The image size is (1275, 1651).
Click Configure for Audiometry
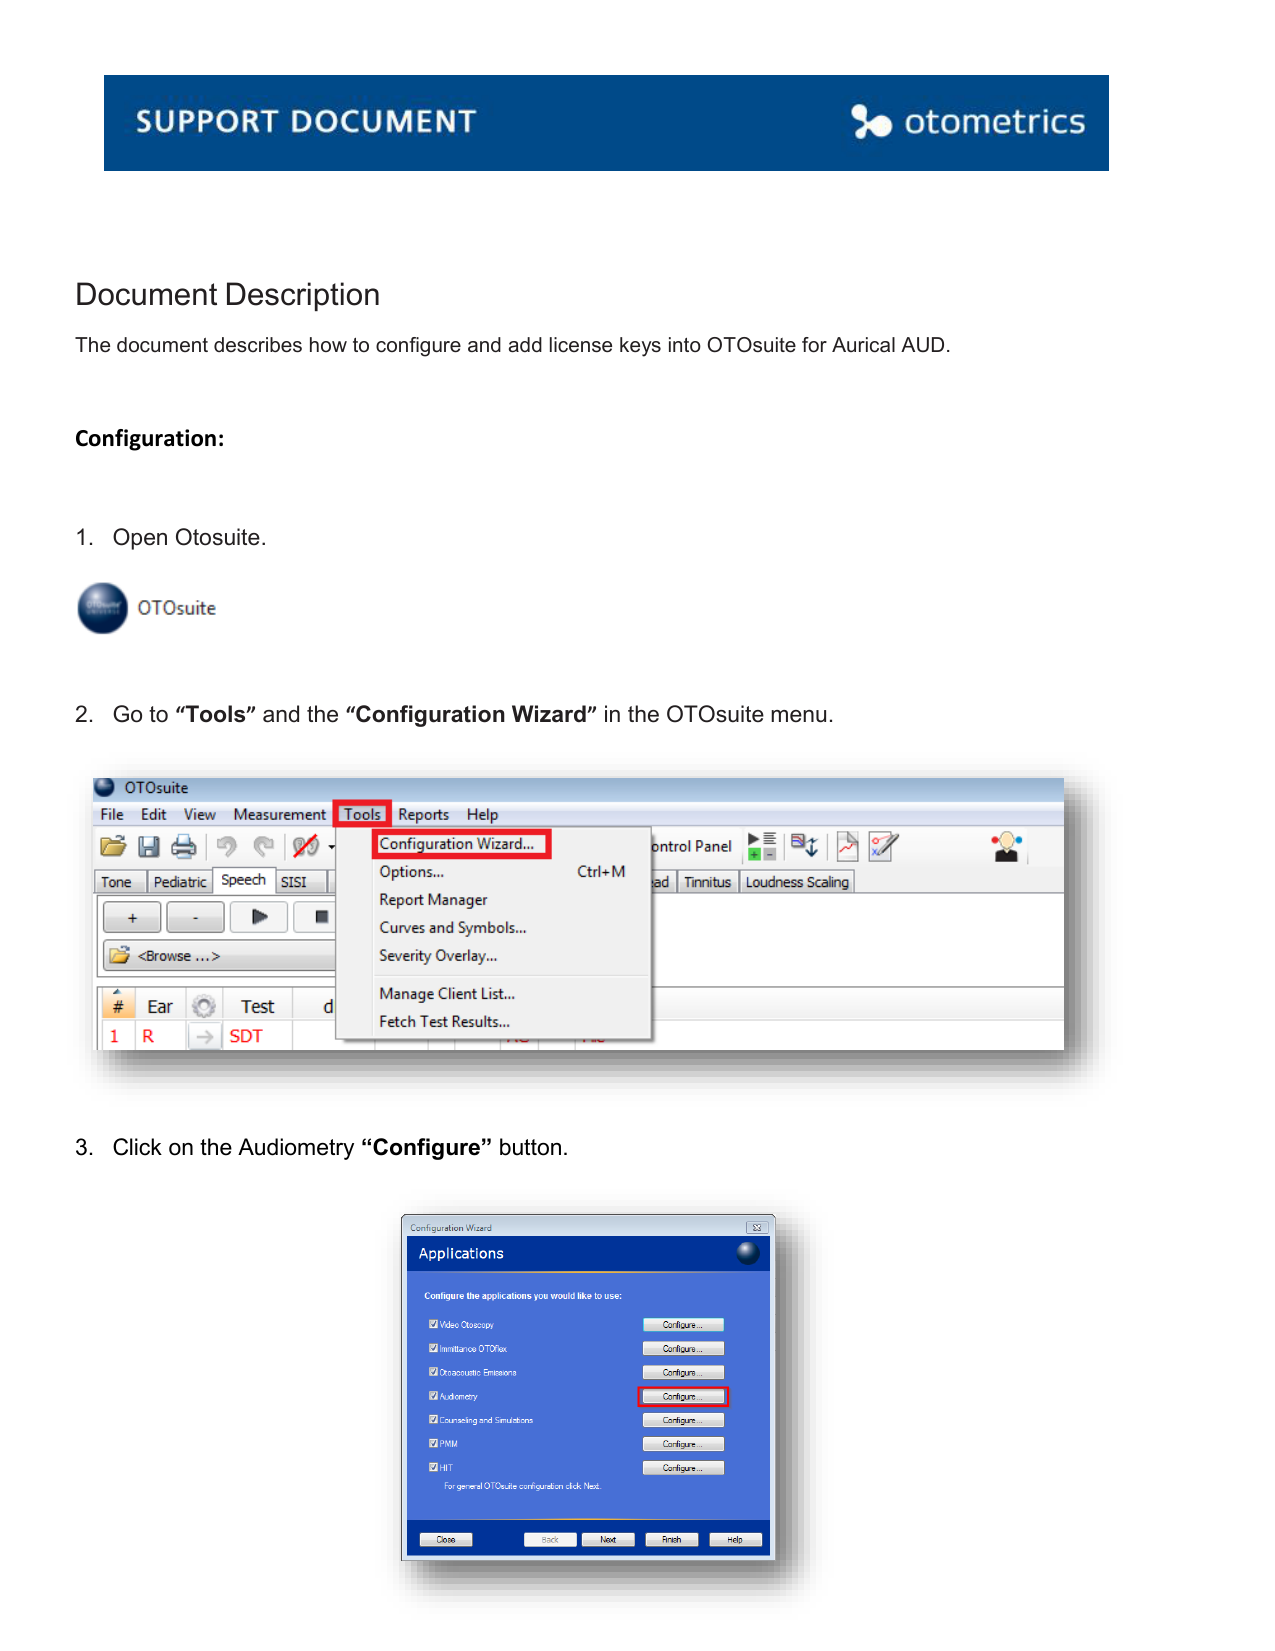tap(683, 1397)
